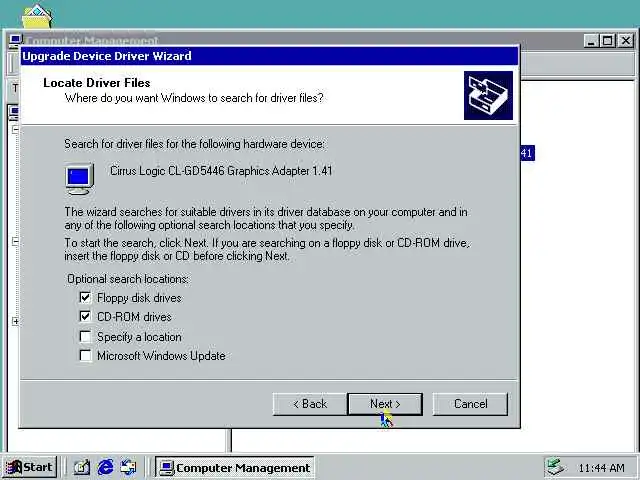Uncheck Floppy disk drives option
This screenshot has width=640, height=480.
point(85,298)
